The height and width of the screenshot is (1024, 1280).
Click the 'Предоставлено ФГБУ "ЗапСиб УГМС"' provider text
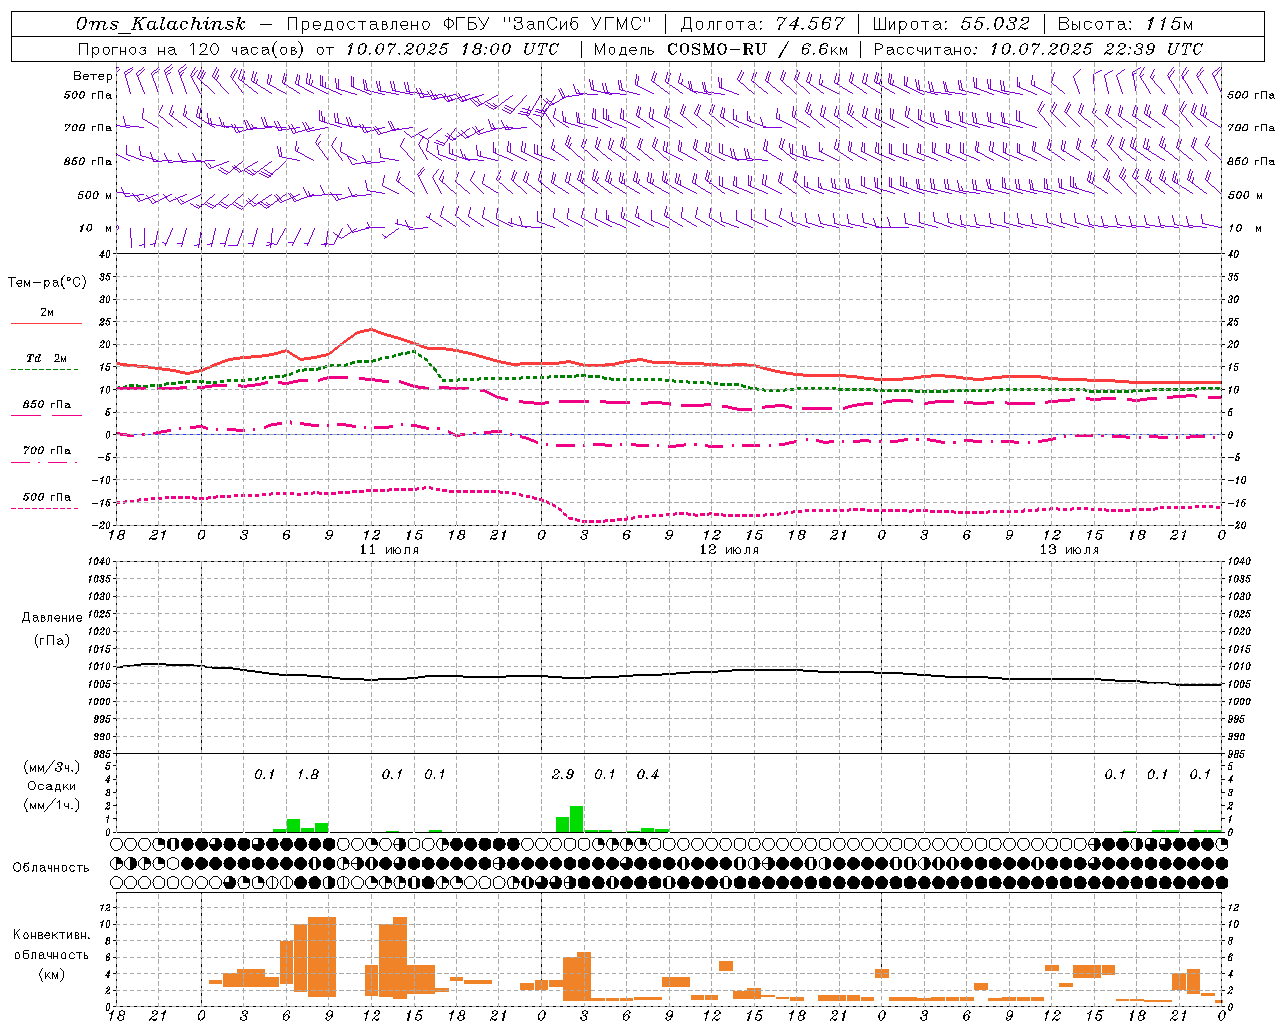coord(469,24)
